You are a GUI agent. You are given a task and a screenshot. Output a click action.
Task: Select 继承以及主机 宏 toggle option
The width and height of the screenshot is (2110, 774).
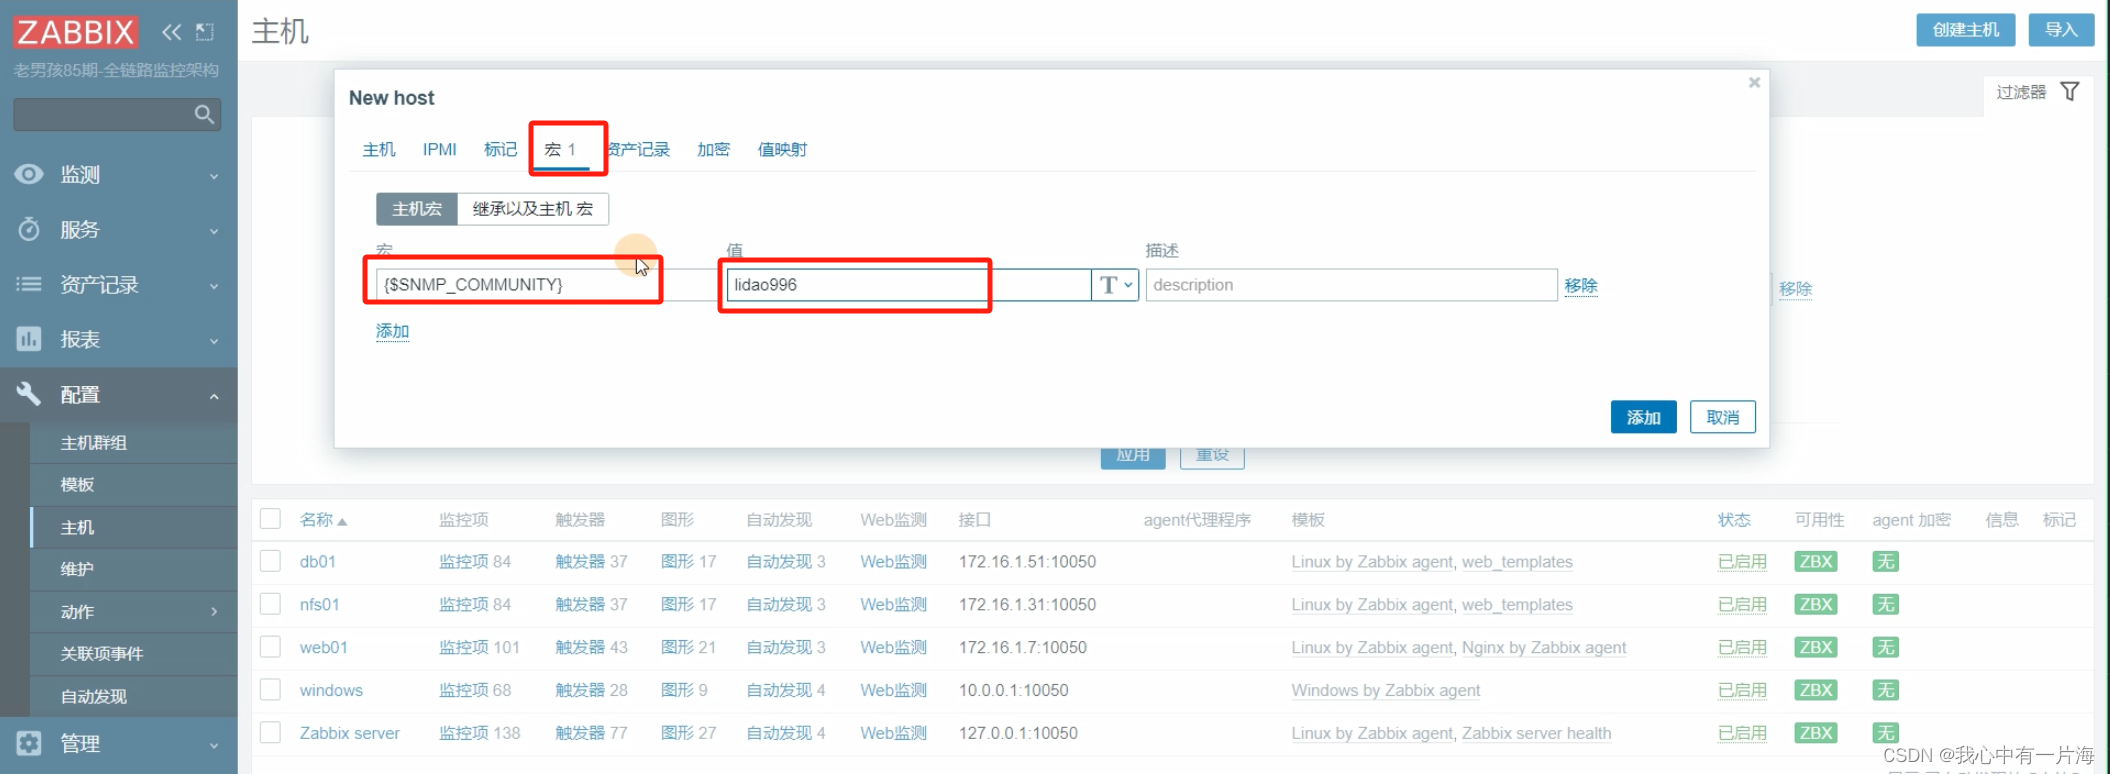(x=533, y=208)
